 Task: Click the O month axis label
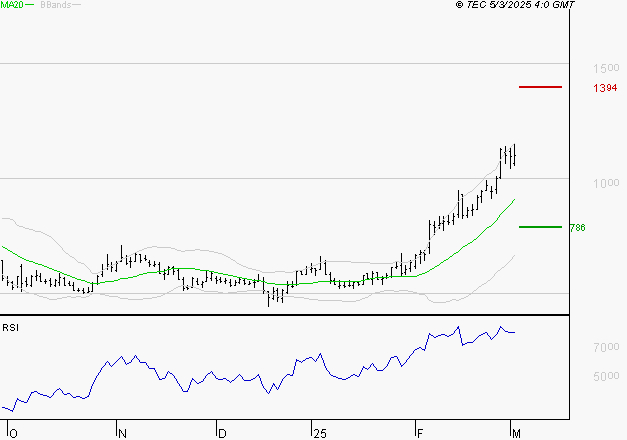[13, 434]
